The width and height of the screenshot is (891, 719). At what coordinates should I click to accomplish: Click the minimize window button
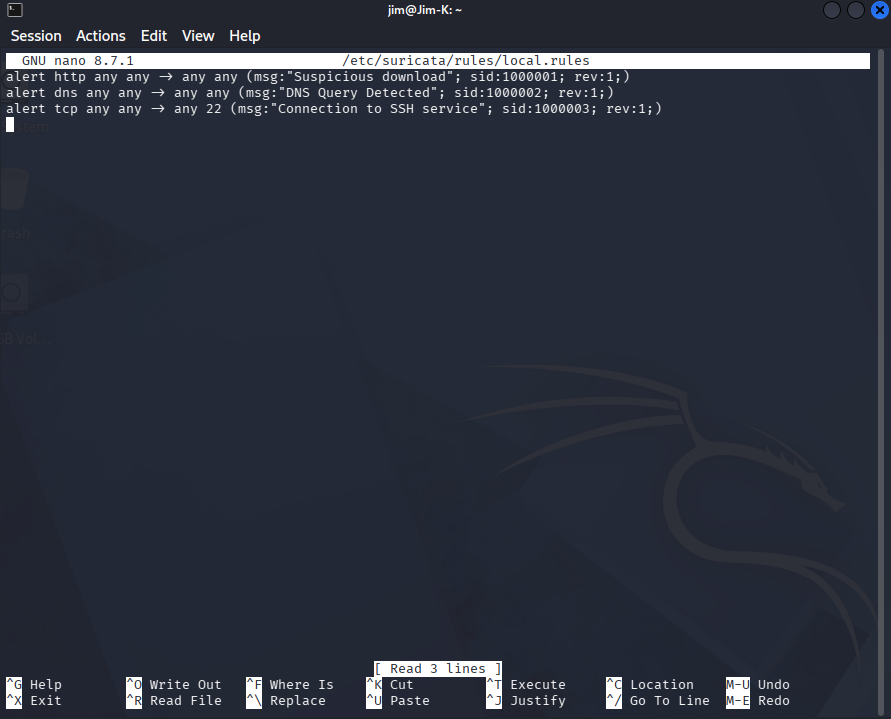coord(831,10)
